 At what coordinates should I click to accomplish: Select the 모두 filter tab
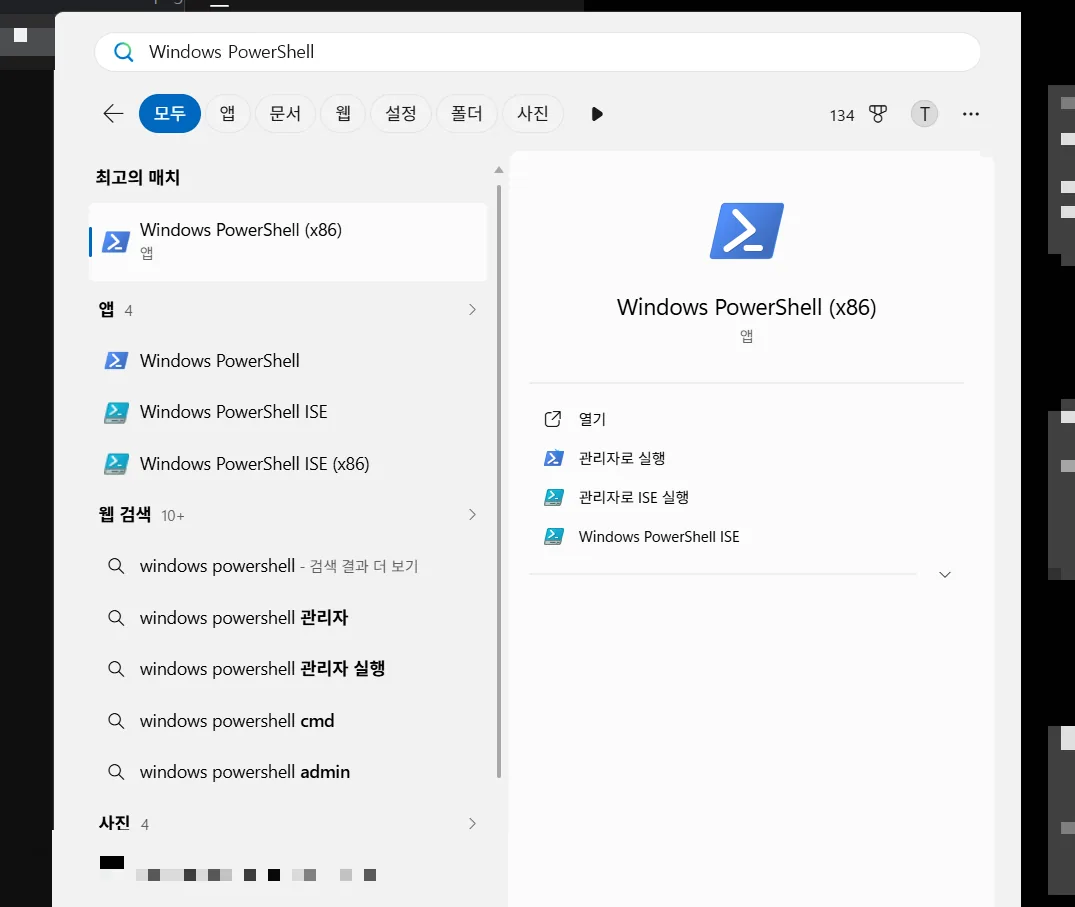point(169,113)
